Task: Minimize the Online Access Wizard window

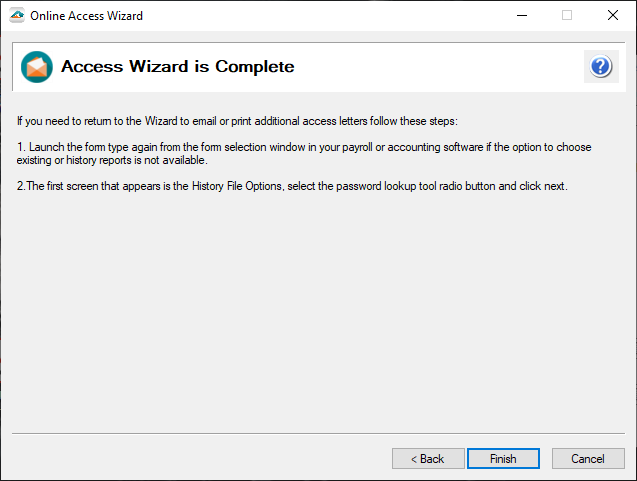Action: [520, 15]
